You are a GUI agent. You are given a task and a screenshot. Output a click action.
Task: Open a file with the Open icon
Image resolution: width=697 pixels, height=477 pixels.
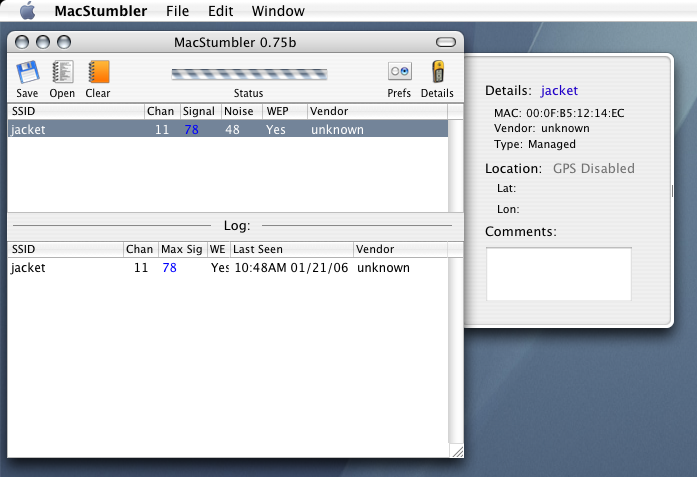(62, 73)
